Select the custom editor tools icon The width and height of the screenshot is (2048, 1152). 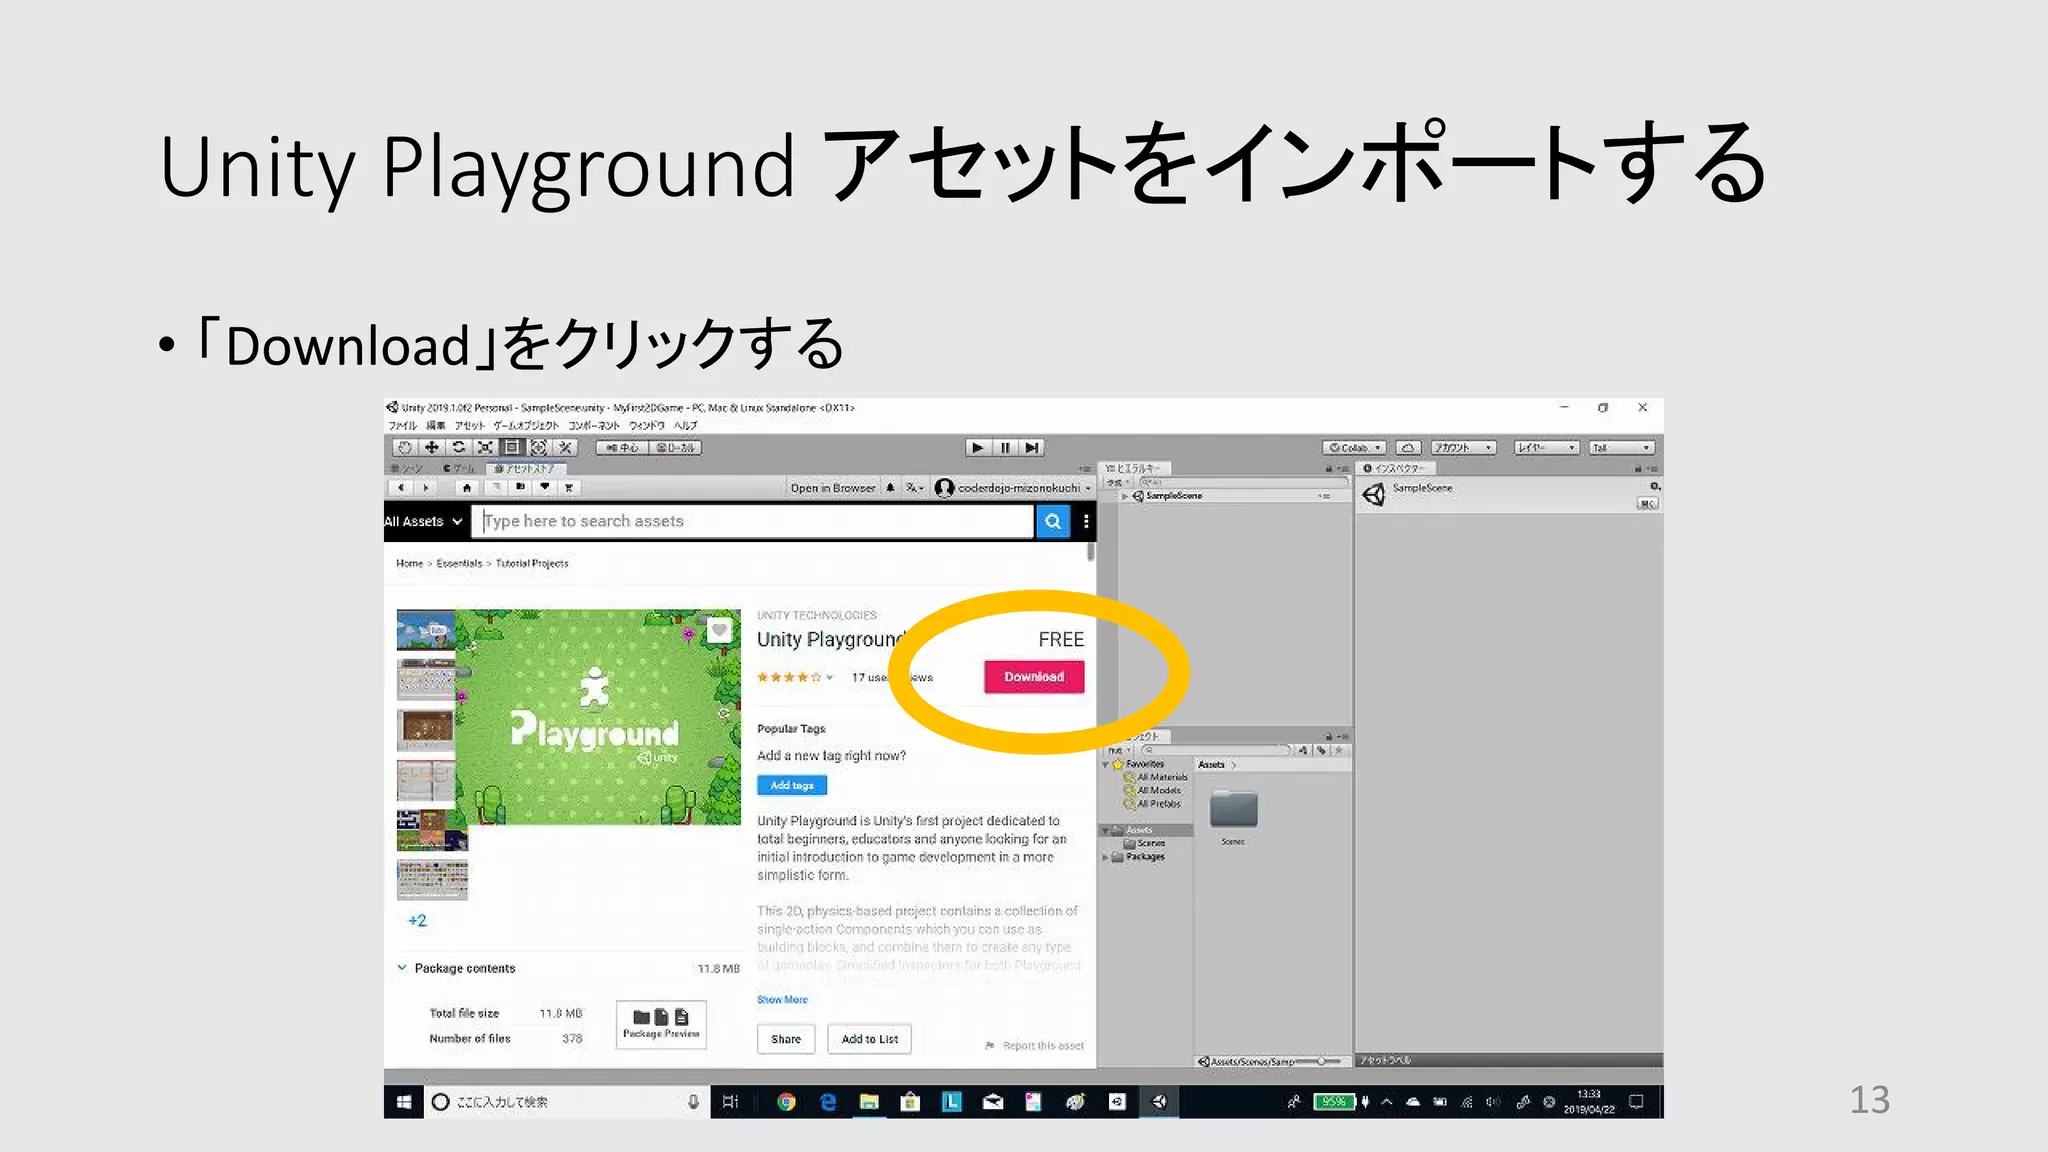(x=565, y=448)
